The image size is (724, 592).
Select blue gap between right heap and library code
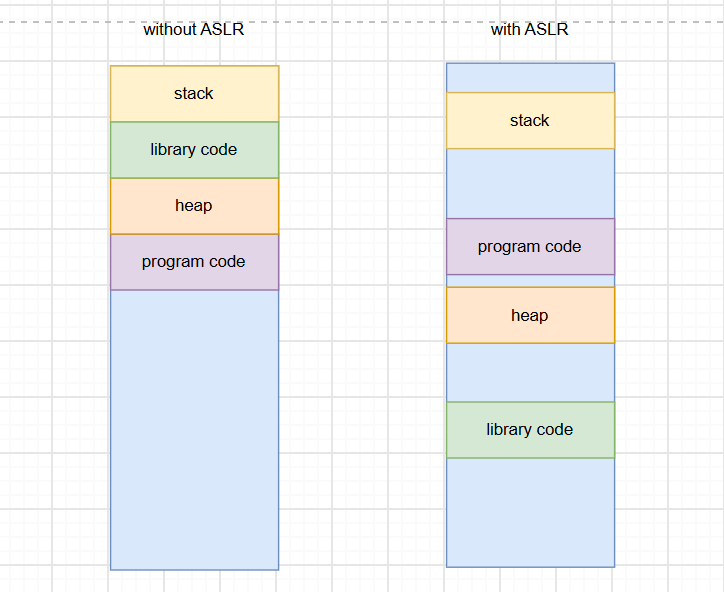click(x=531, y=373)
